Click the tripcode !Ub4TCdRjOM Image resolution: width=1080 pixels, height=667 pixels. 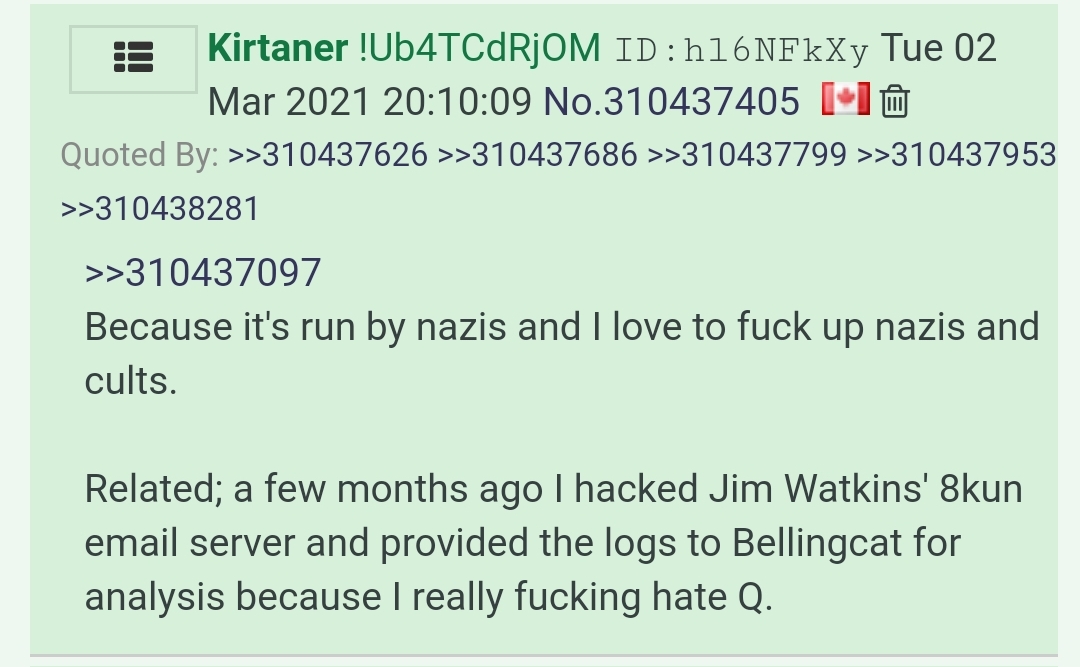479,48
